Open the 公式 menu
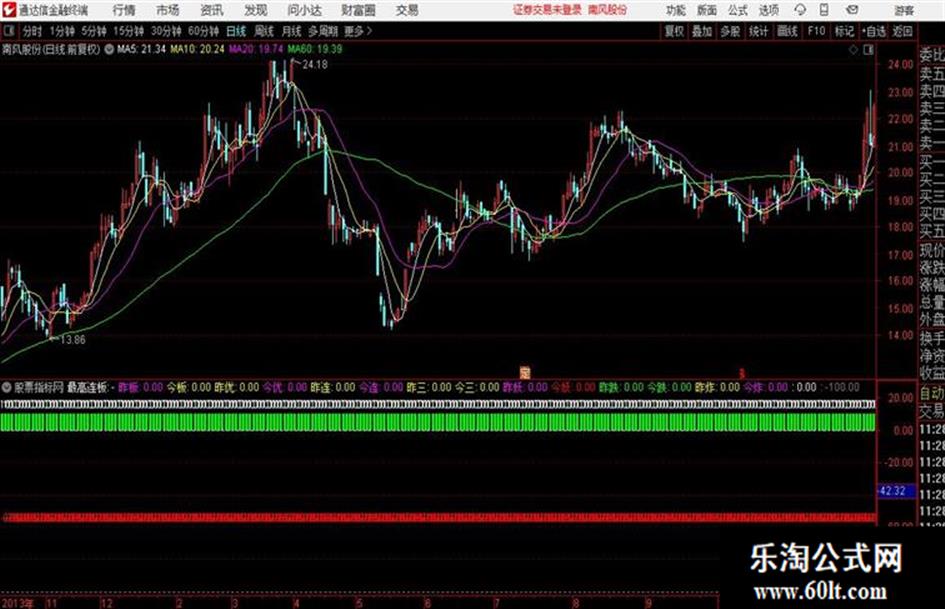 click(x=738, y=10)
